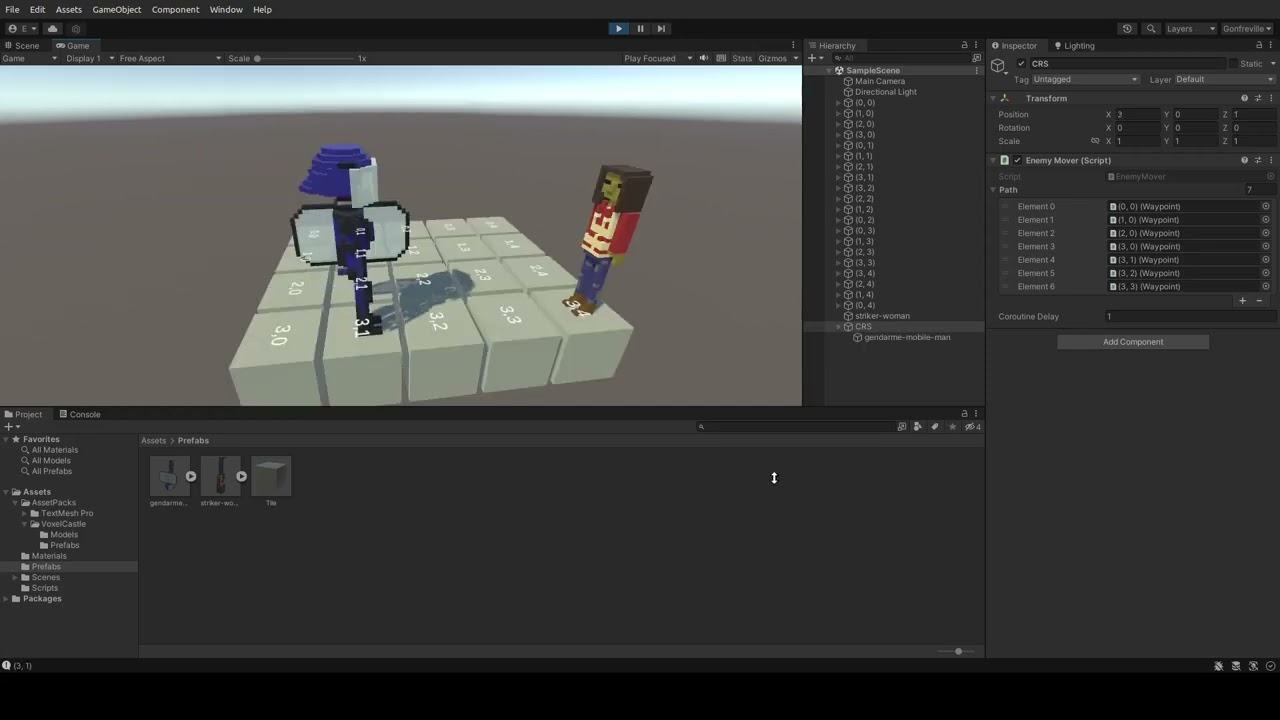This screenshot has height=720, width=1280.
Task: Open the Hierarchy create plus button
Action: [814, 58]
